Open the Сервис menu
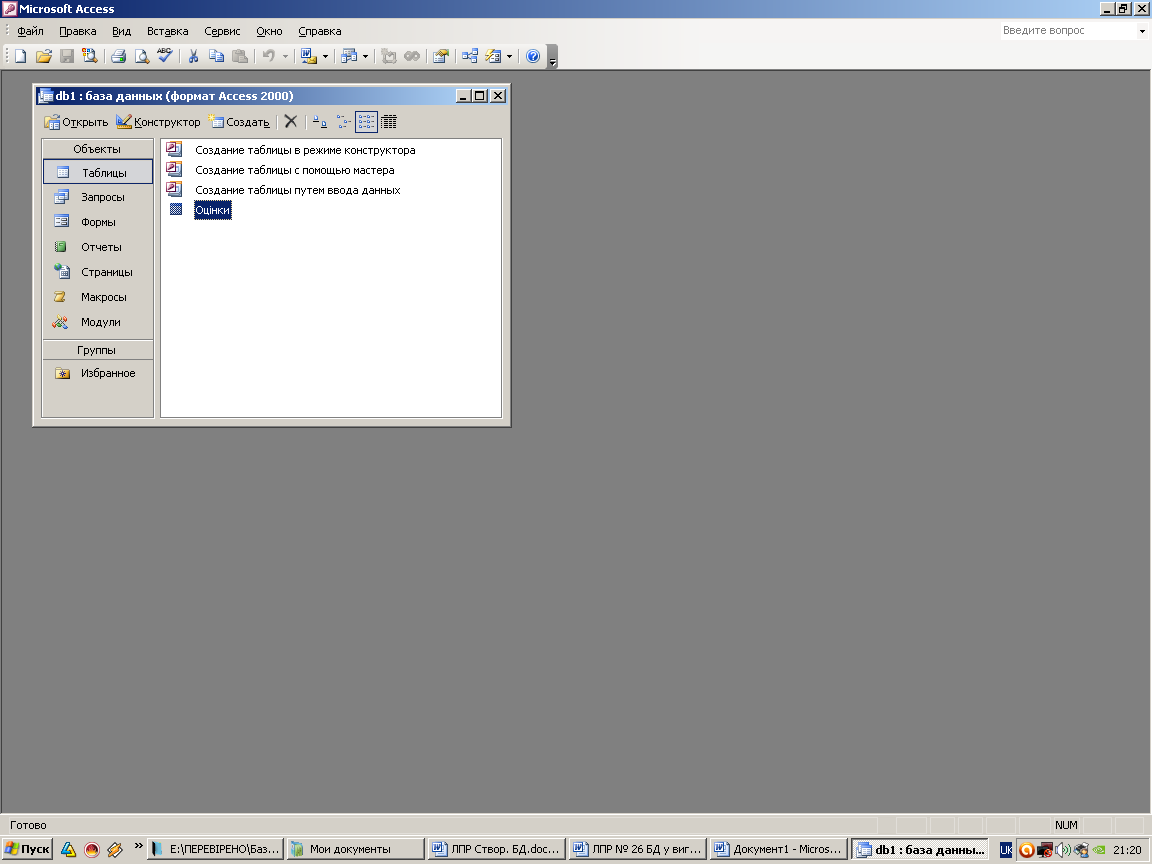This screenshot has height=864, width=1152. pyautogui.click(x=222, y=31)
